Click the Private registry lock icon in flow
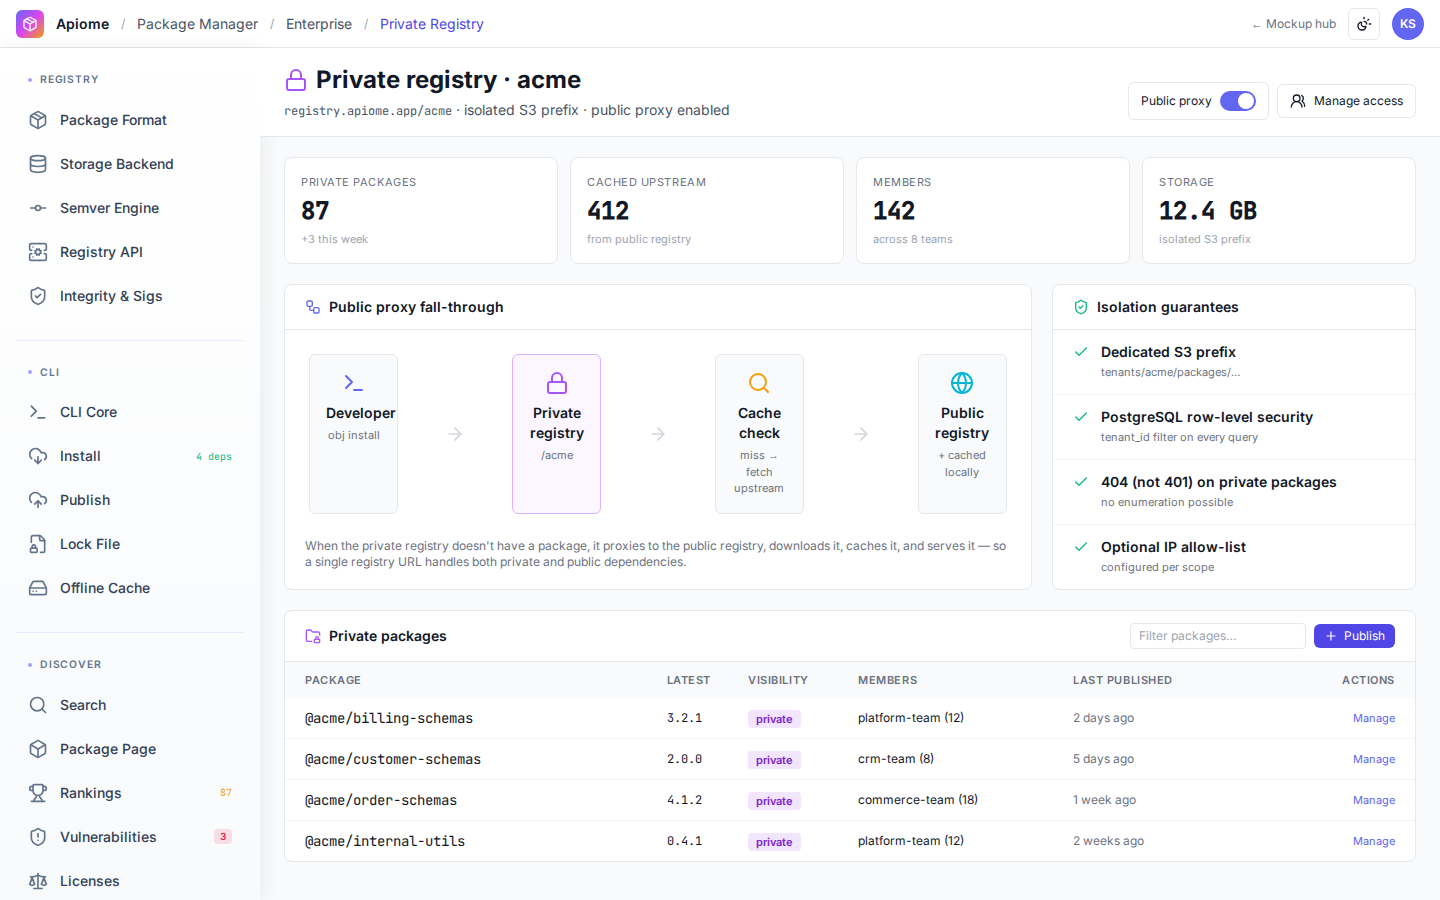This screenshot has height=900, width=1440. (557, 383)
